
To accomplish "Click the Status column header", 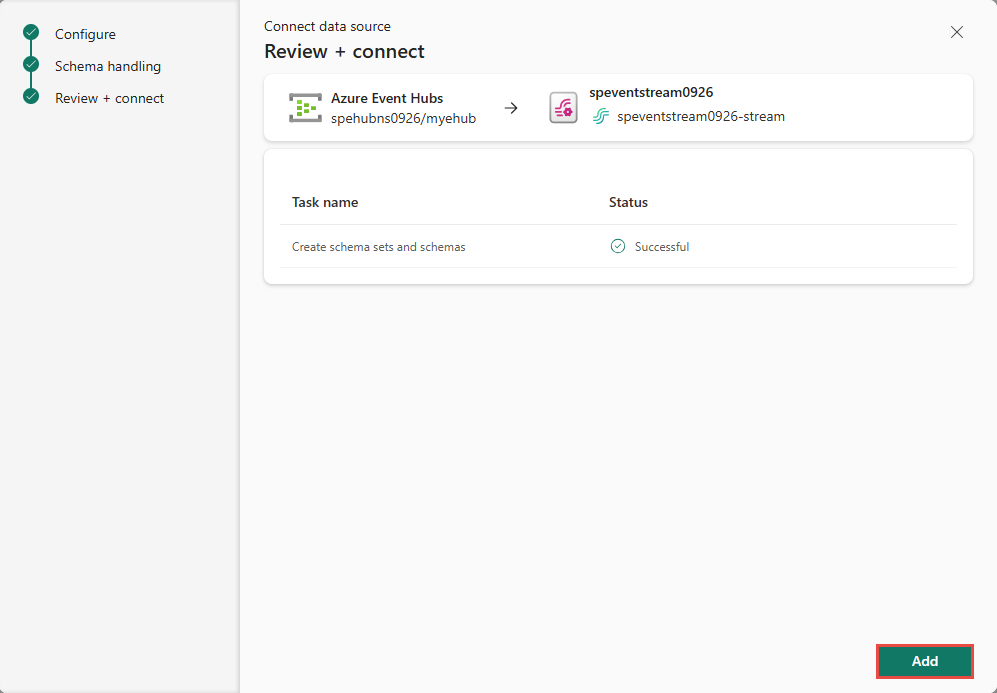I will (628, 202).
